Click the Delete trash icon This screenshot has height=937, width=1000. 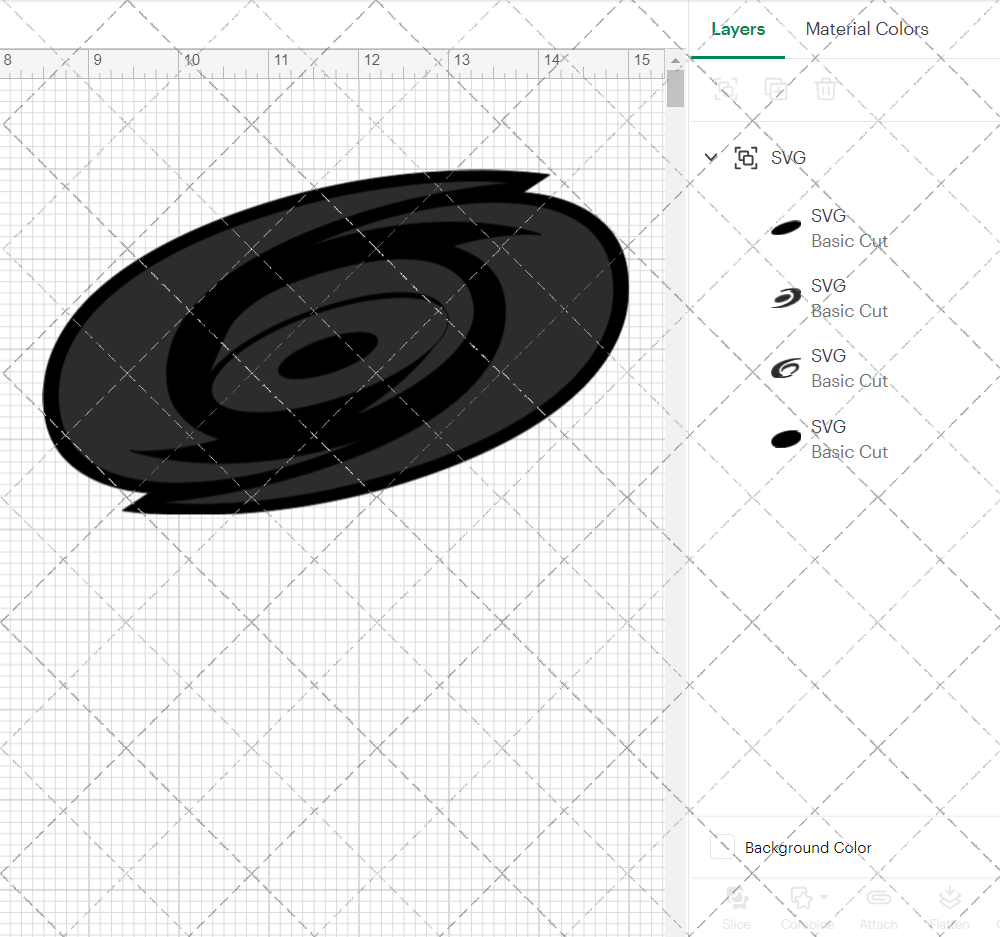click(825, 89)
